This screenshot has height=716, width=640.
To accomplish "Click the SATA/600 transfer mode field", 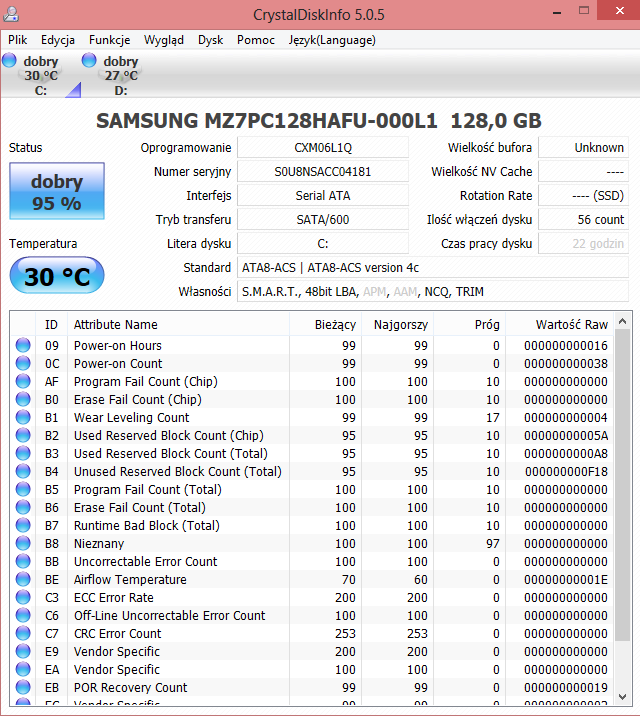I will pyautogui.click(x=323, y=220).
